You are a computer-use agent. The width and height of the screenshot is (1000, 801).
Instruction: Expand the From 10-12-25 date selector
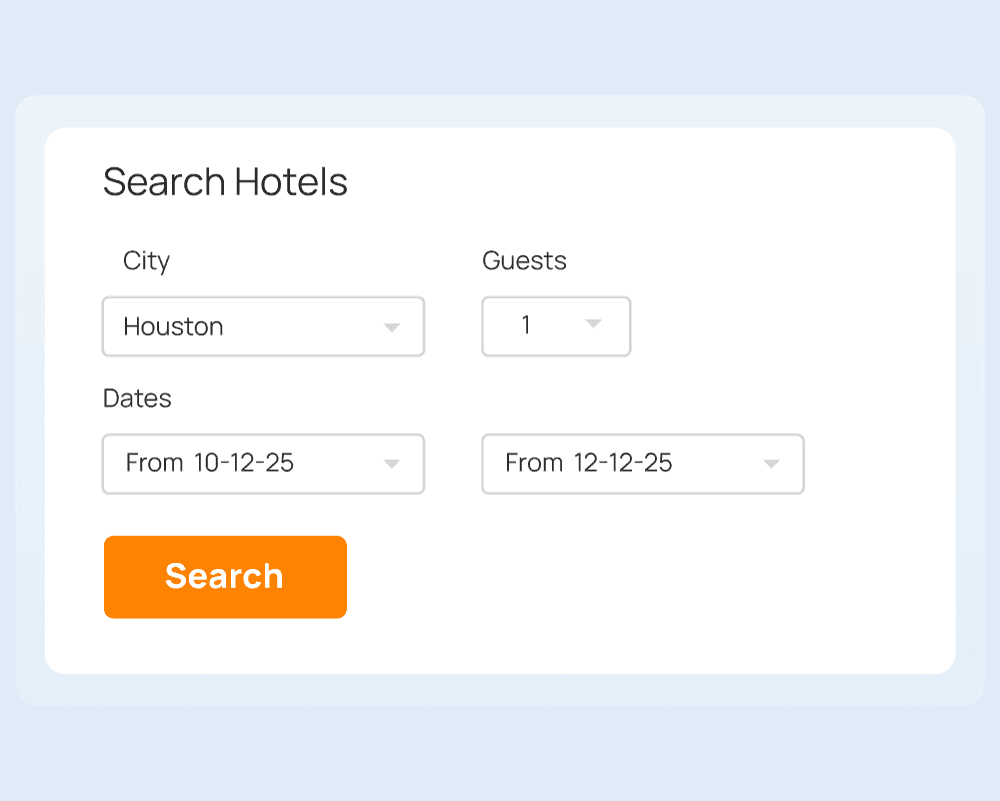[x=263, y=464]
